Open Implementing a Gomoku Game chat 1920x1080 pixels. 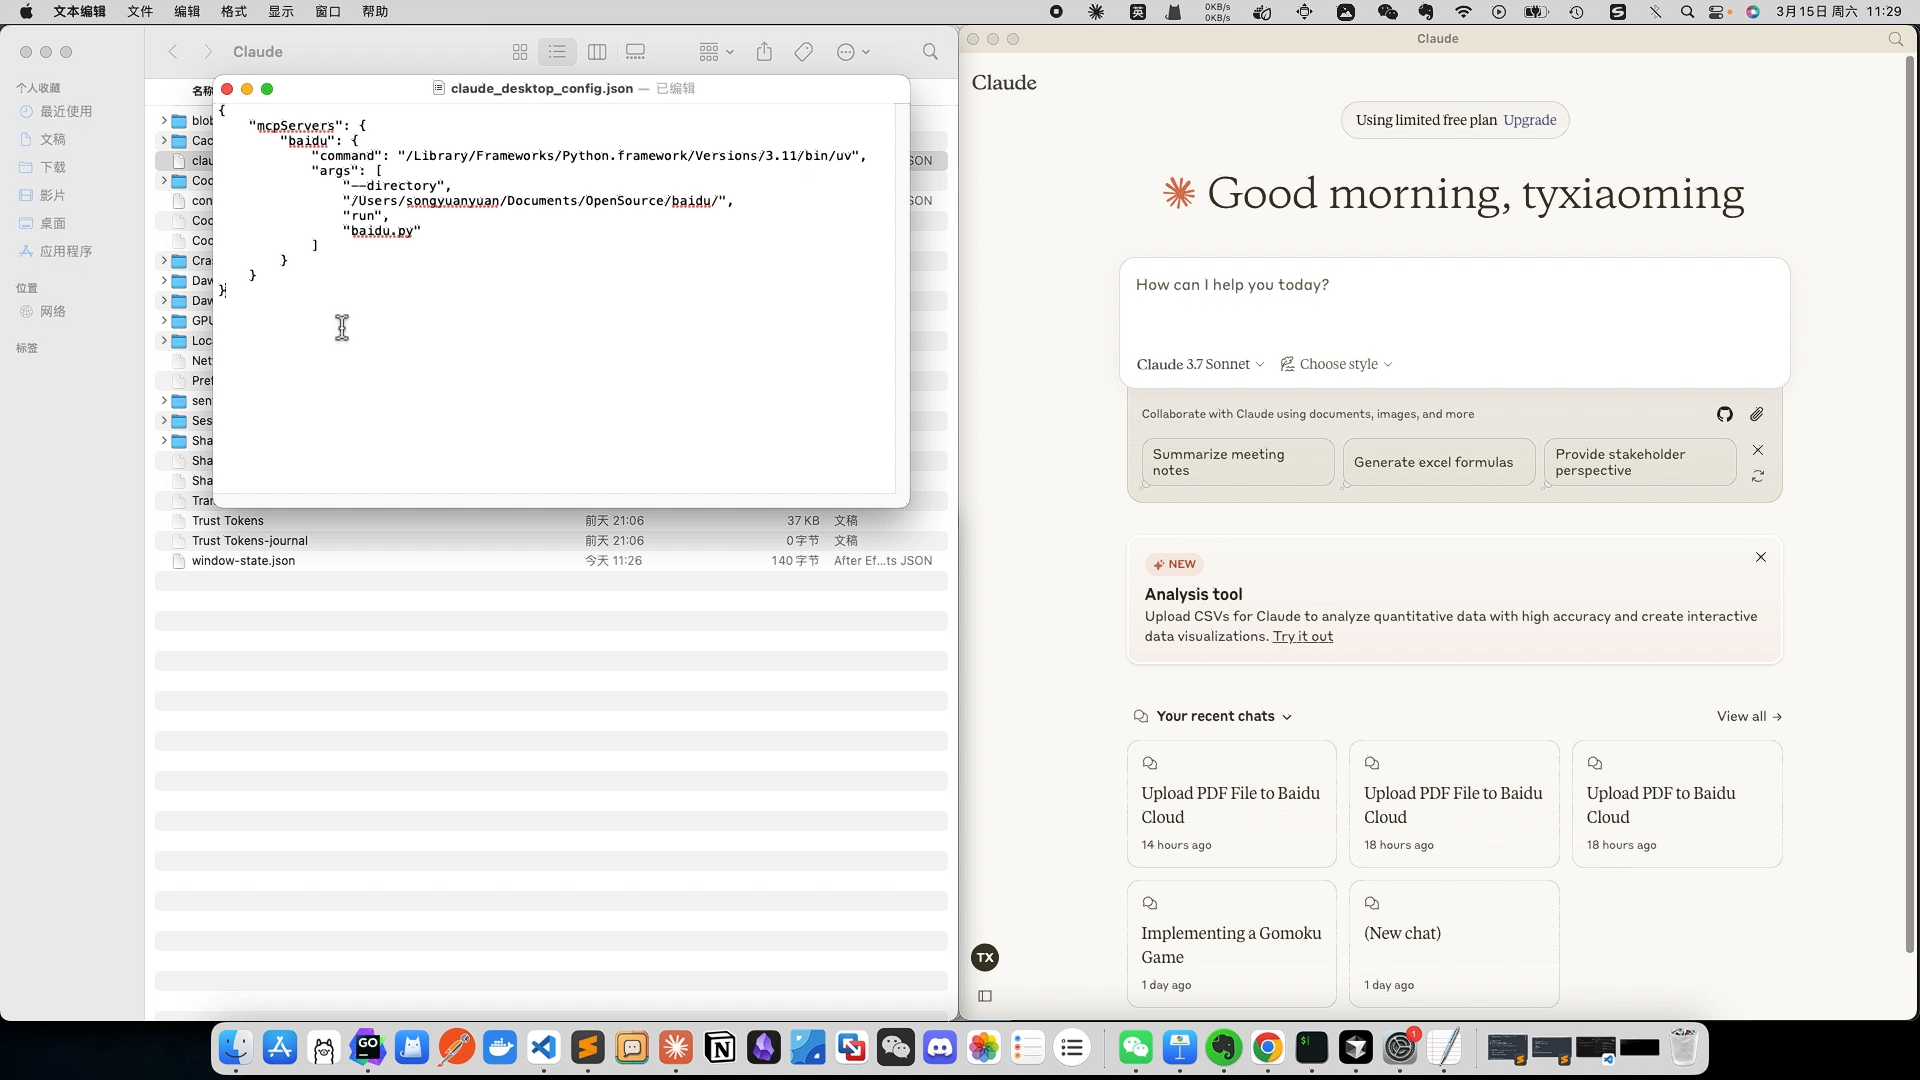[1232, 943]
